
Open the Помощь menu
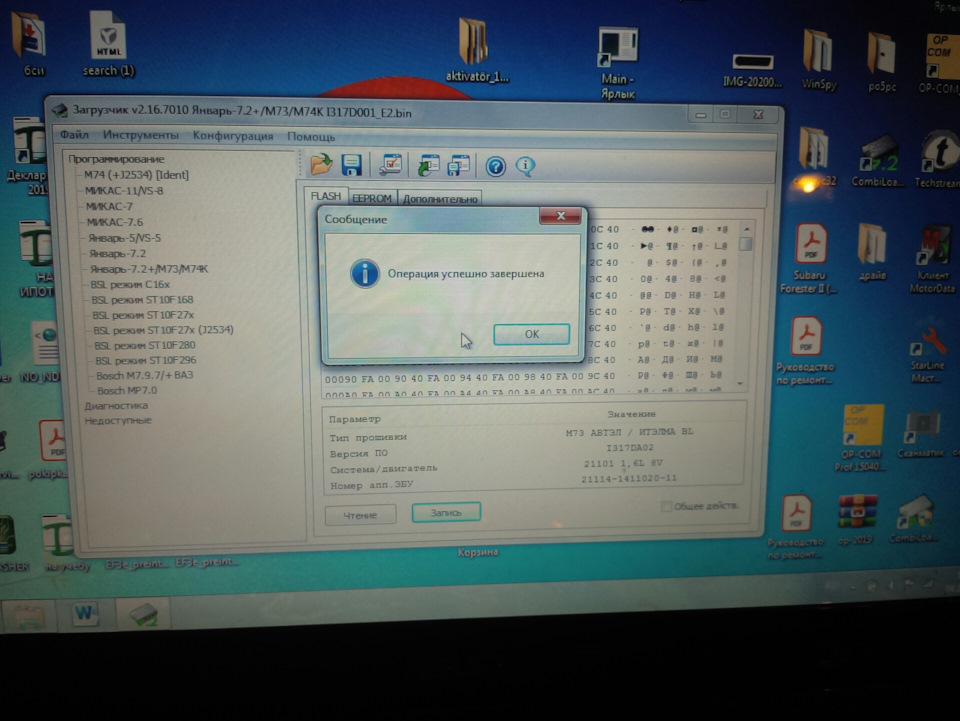tap(311, 136)
